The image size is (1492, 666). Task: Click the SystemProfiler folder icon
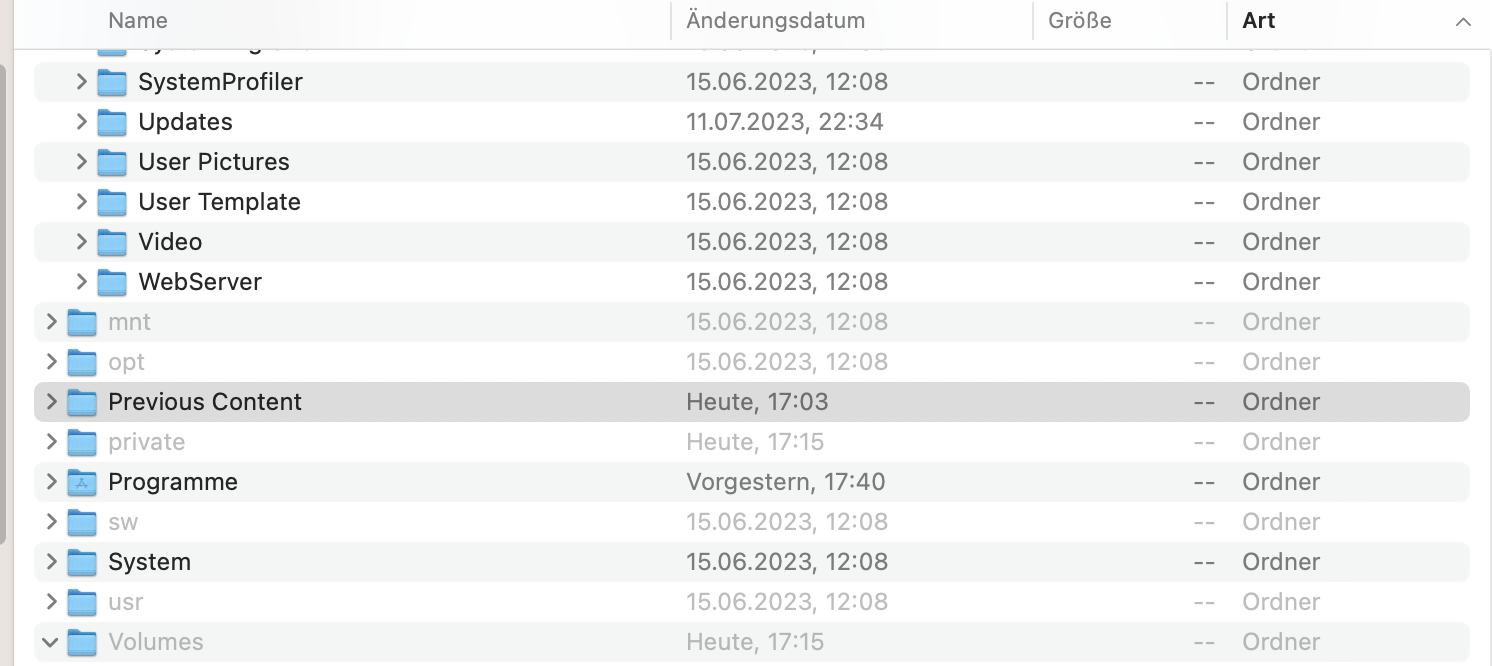click(112, 82)
